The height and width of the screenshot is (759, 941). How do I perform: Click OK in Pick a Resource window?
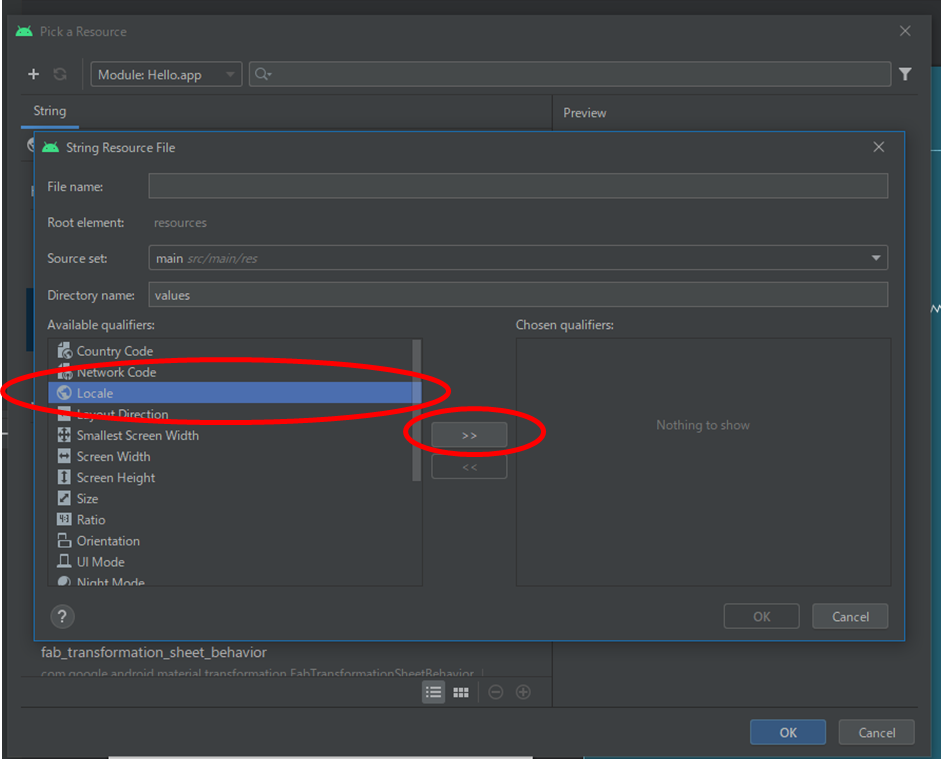point(788,732)
